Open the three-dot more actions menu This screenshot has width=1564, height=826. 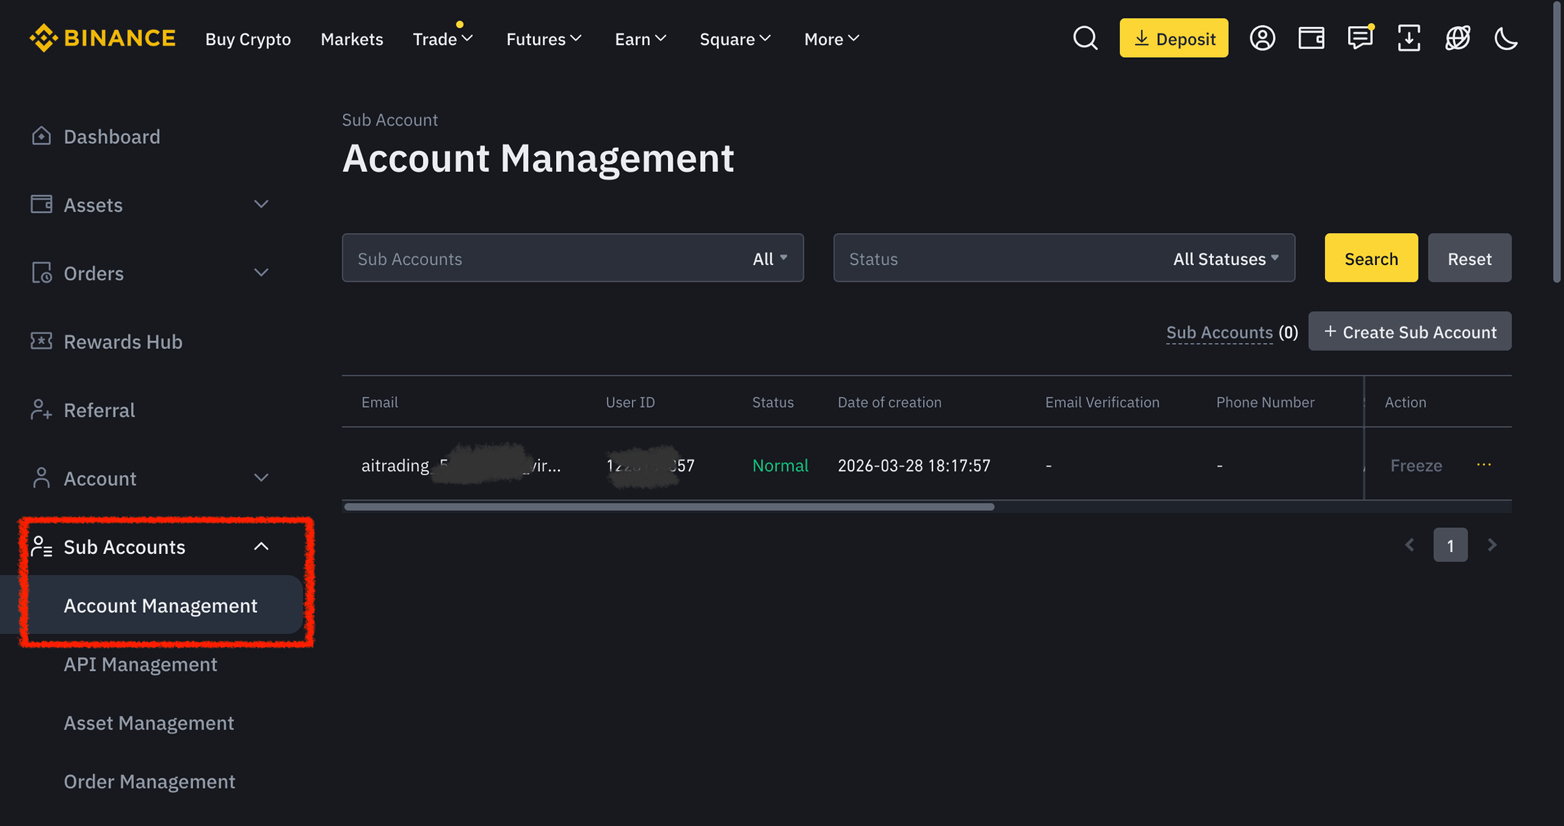click(1484, 465)
